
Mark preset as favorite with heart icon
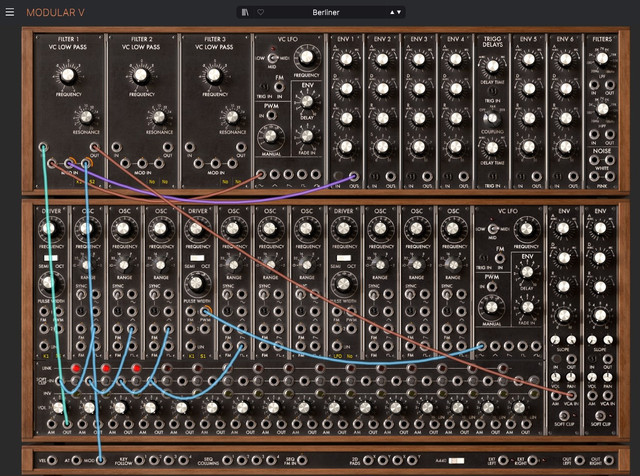(x=260, y=12)
